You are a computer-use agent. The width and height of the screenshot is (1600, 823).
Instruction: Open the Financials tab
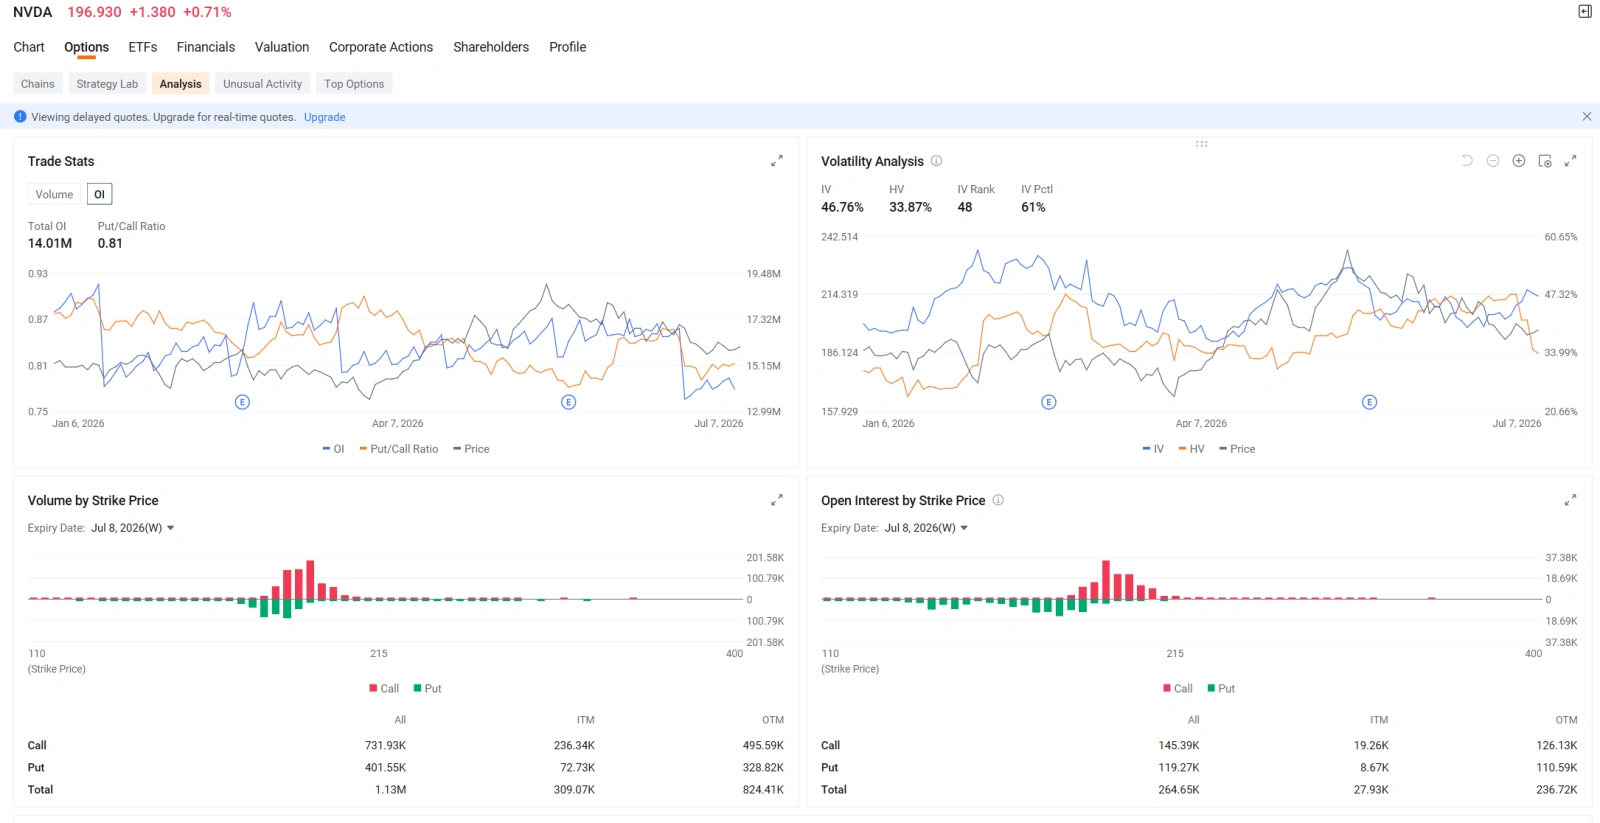coord(206,47)
